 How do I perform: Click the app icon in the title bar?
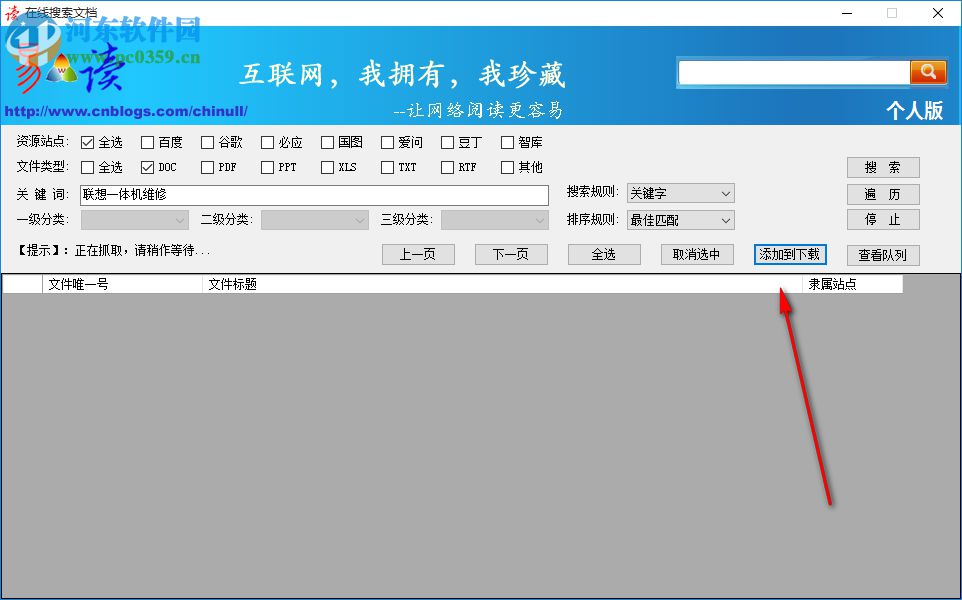point(11,13)
